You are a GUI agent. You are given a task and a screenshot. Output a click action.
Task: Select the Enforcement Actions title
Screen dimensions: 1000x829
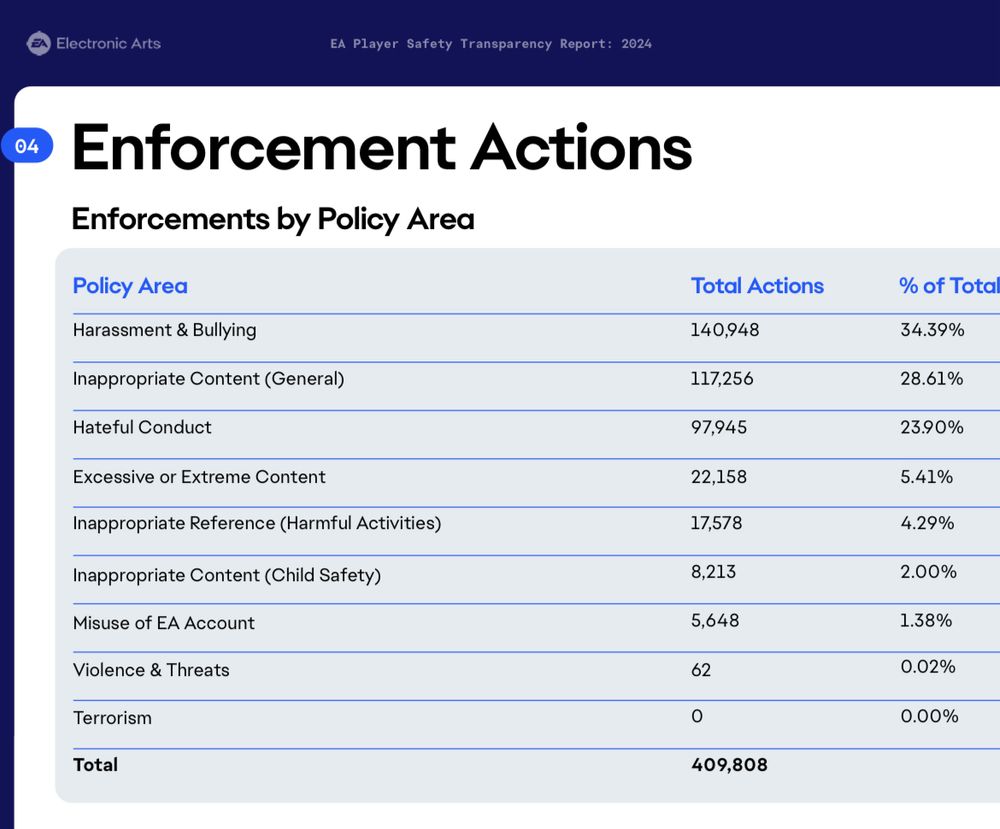point(382,148)
